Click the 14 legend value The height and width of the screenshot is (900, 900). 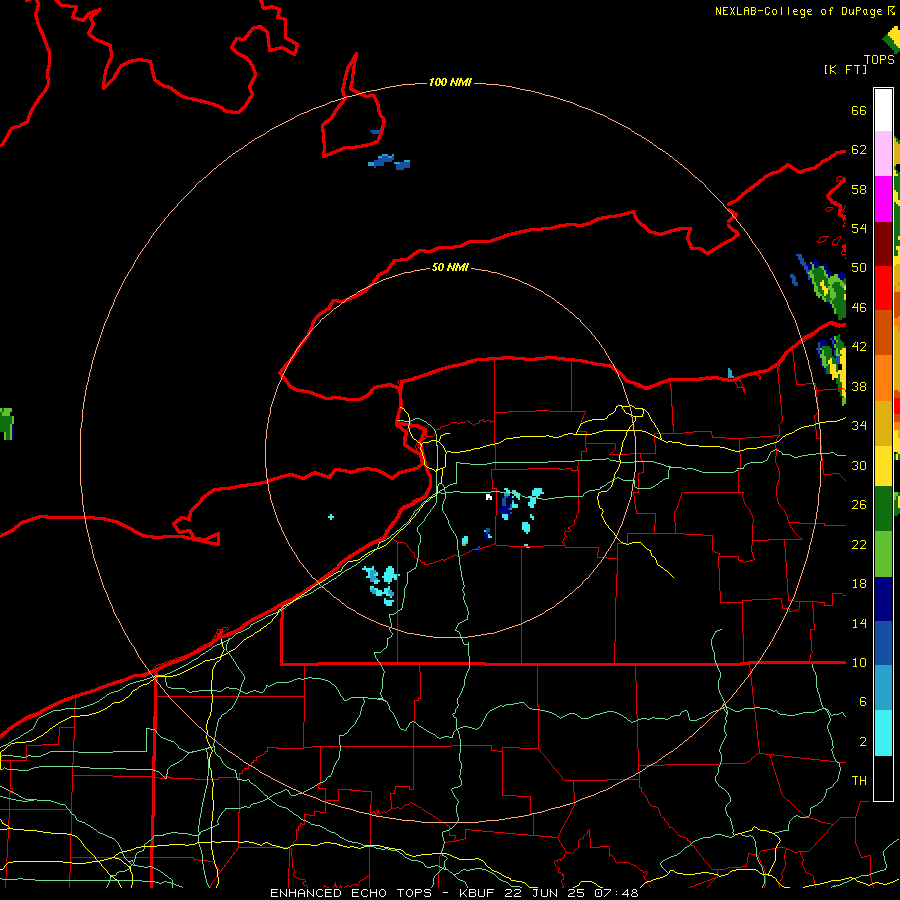click(x=859, y=623)
